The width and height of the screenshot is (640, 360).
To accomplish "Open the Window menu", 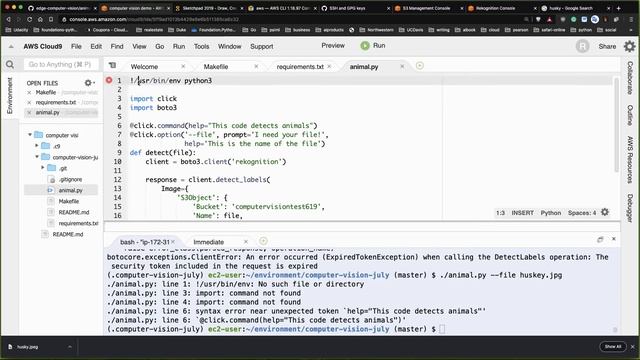I will 229,47.
